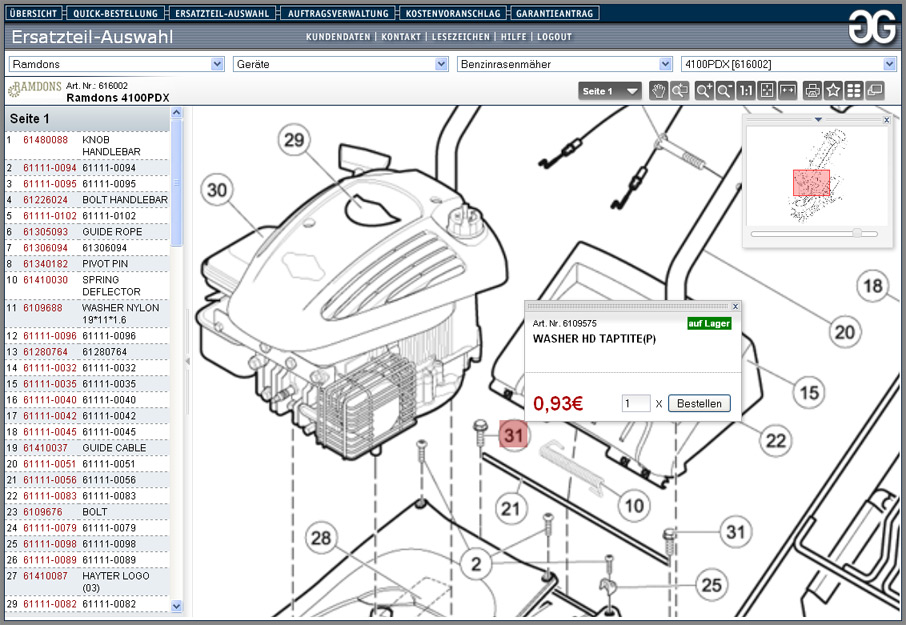Close the part info popup
Screen dimensions: 906x625
[x=735, y=306]
